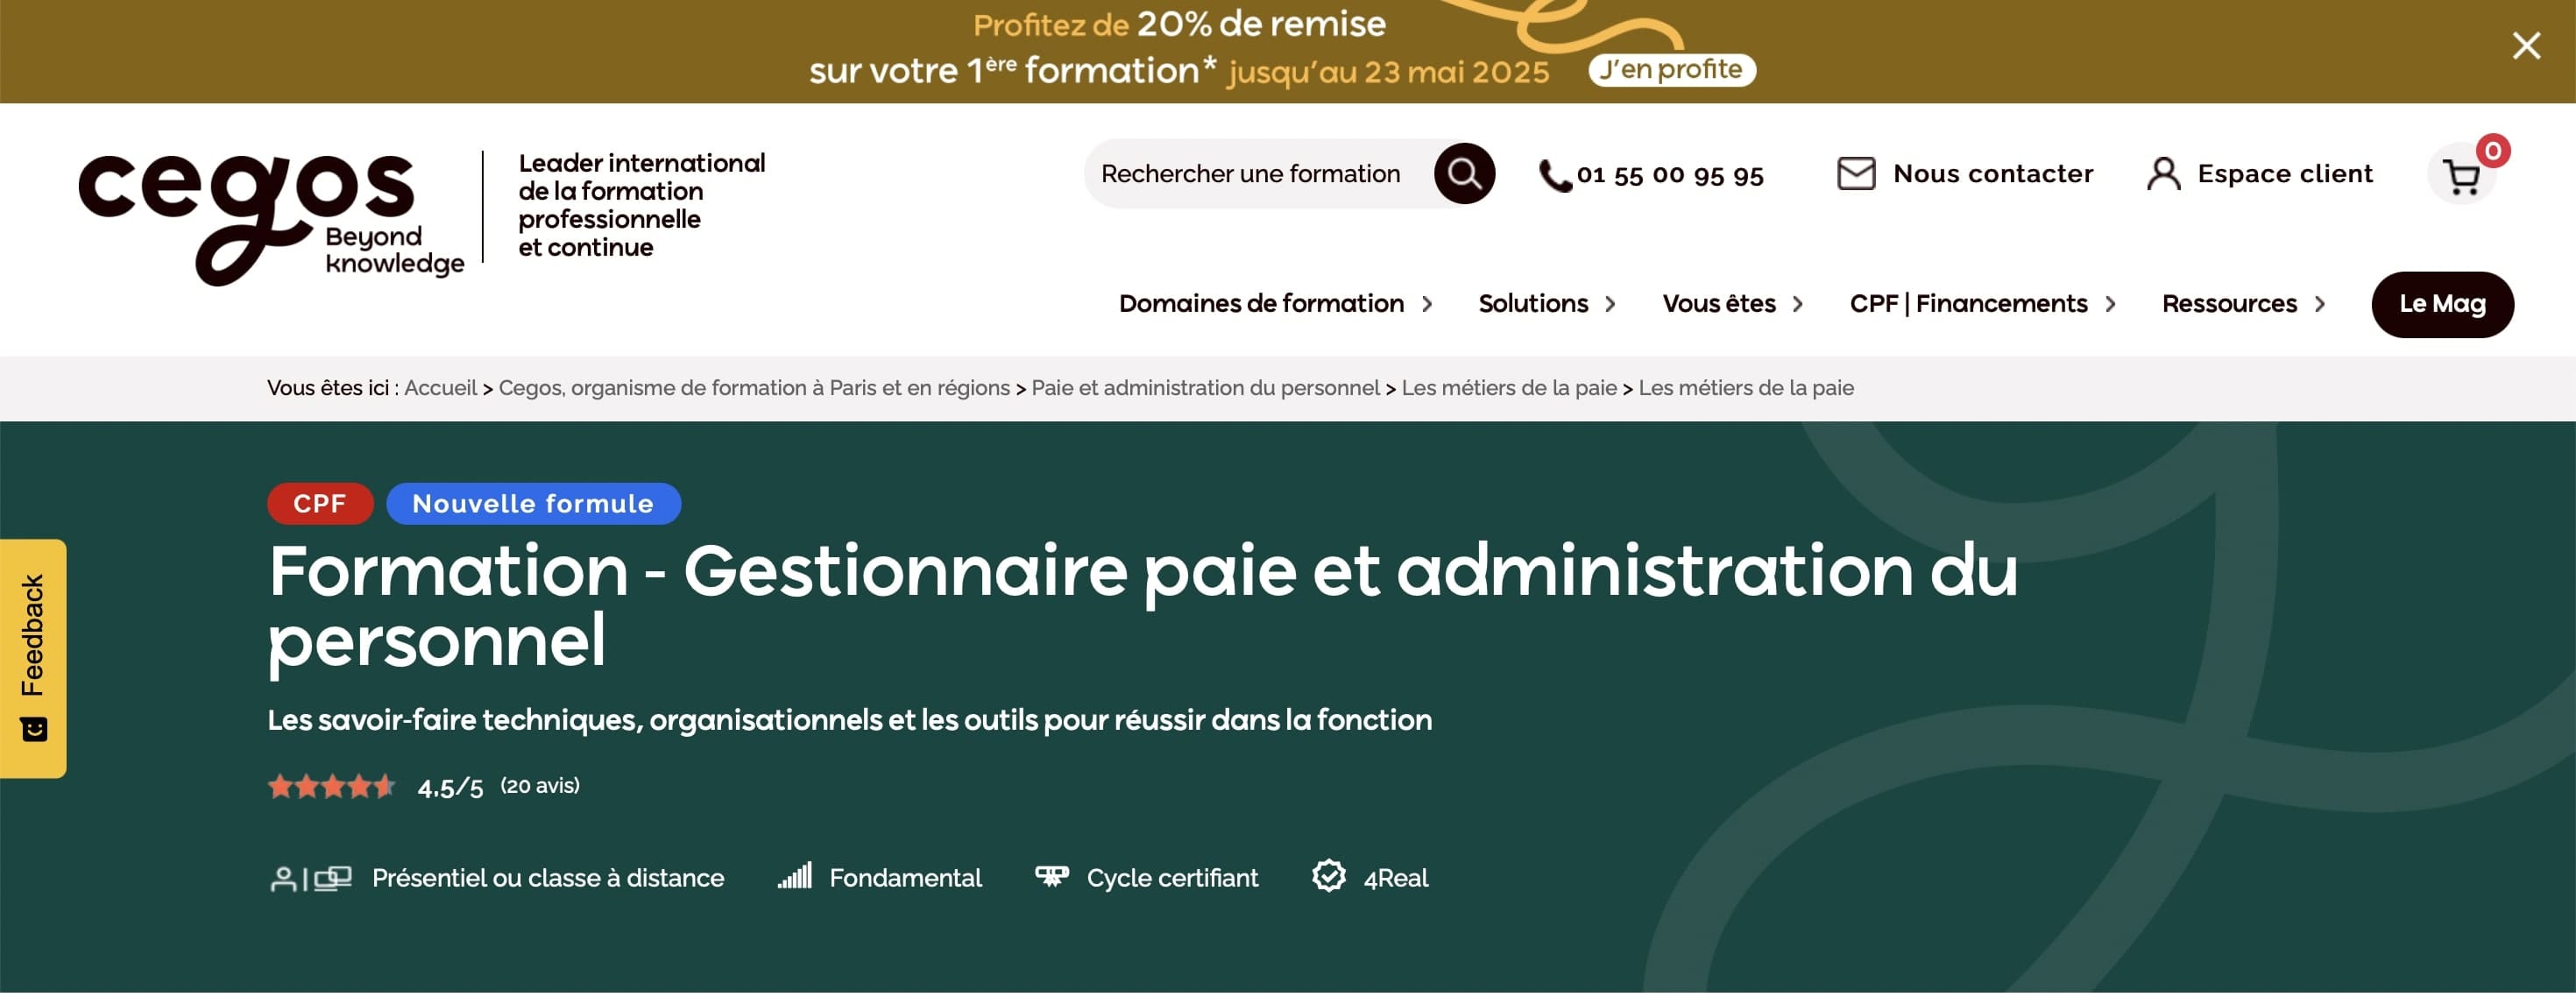Image resolution: width=2576 pixels, height=997 pixels.
Task: Open CPF | Financements menu
Action: pos(1968,304)
